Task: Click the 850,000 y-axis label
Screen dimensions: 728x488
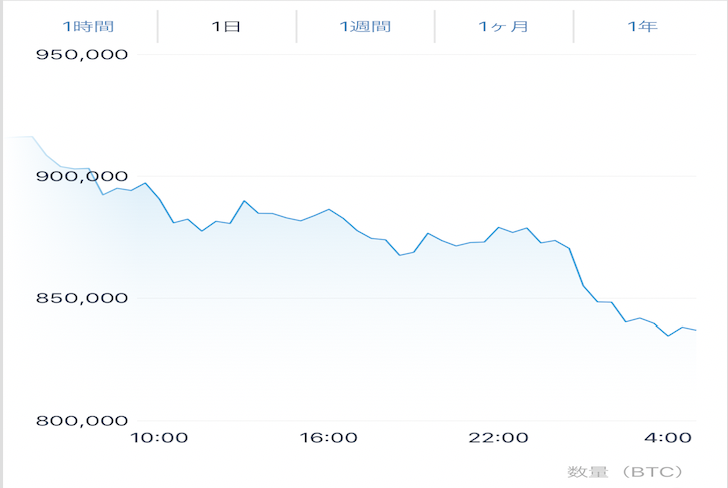Action: (82, 298)
